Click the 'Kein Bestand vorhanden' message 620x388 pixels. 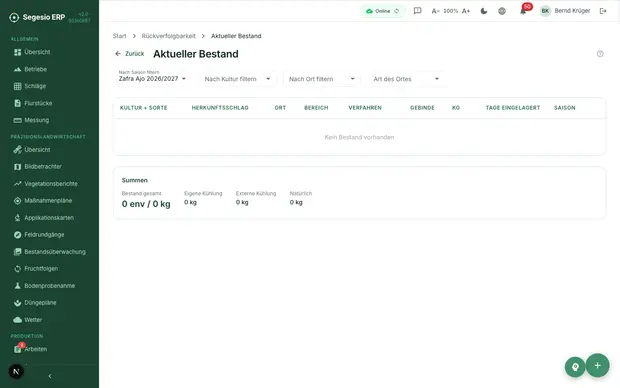pyautogui.click(x=359, y=137)
